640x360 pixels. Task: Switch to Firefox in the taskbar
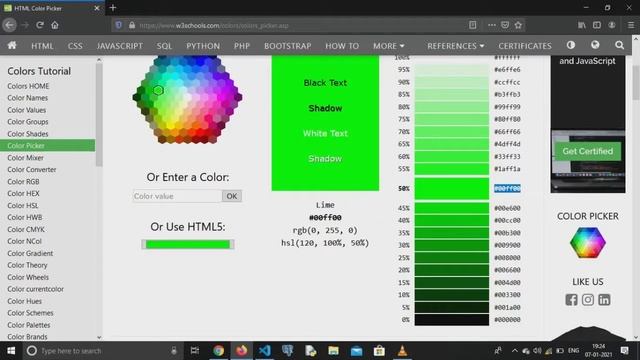coord(242,351)
